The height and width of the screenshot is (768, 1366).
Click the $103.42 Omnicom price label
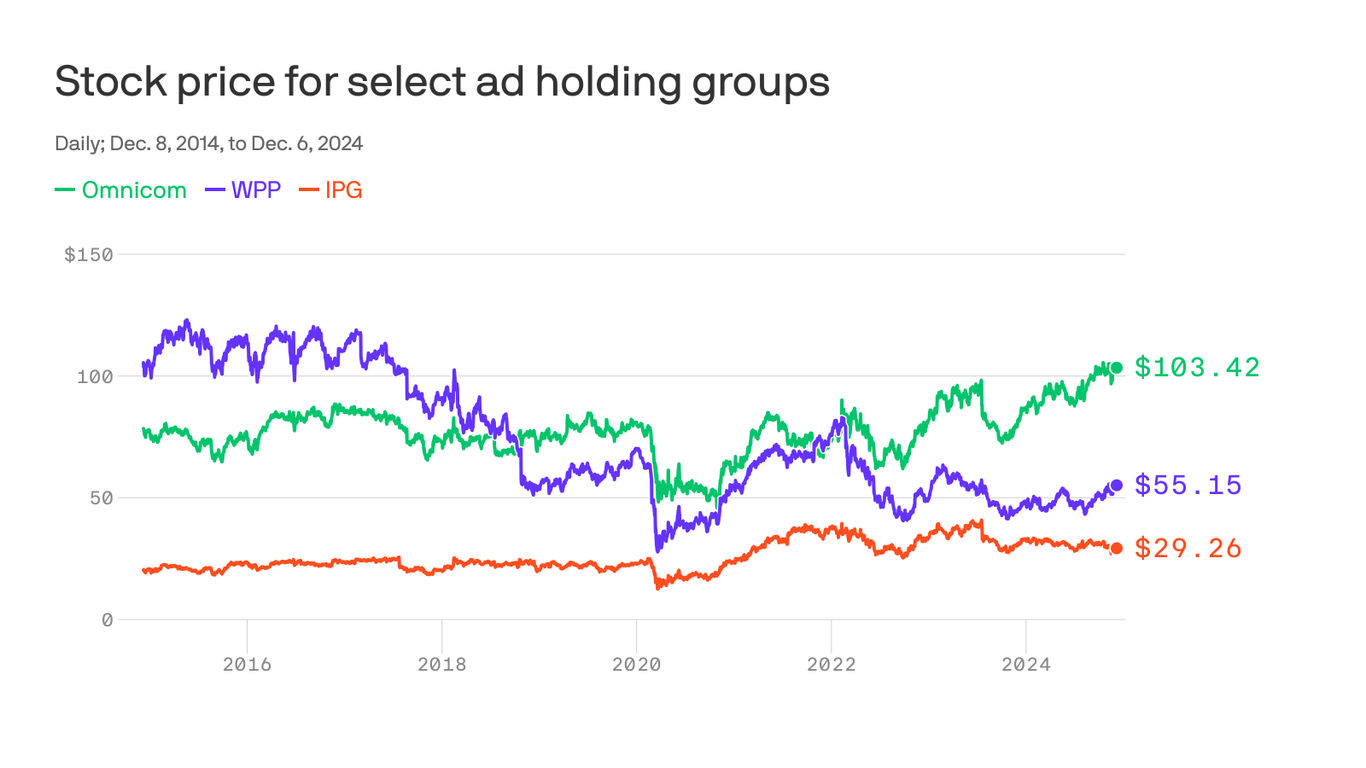(1197, 368)
